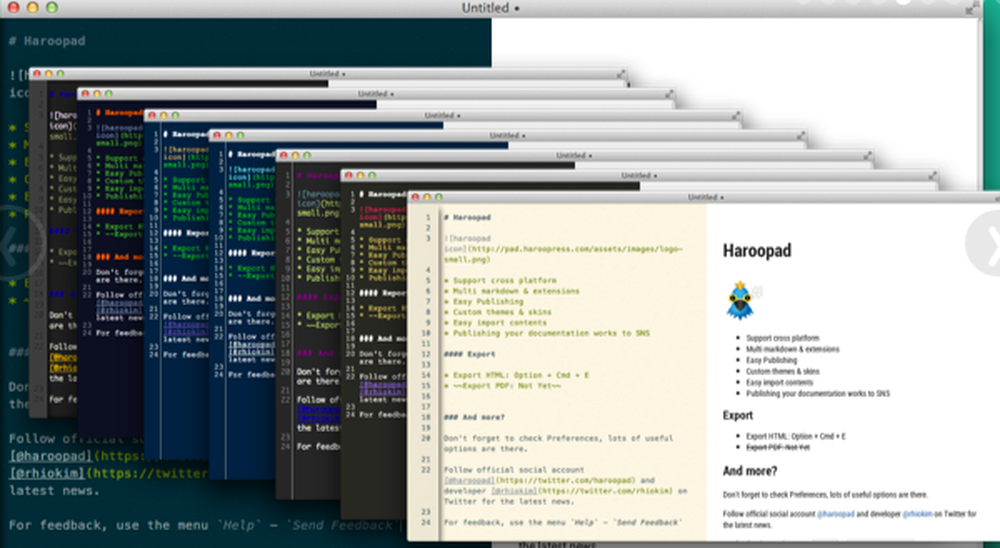Click [@haroopad] in the large background teal editor
Screen dimensions: 1000x548
click(51, 456)
